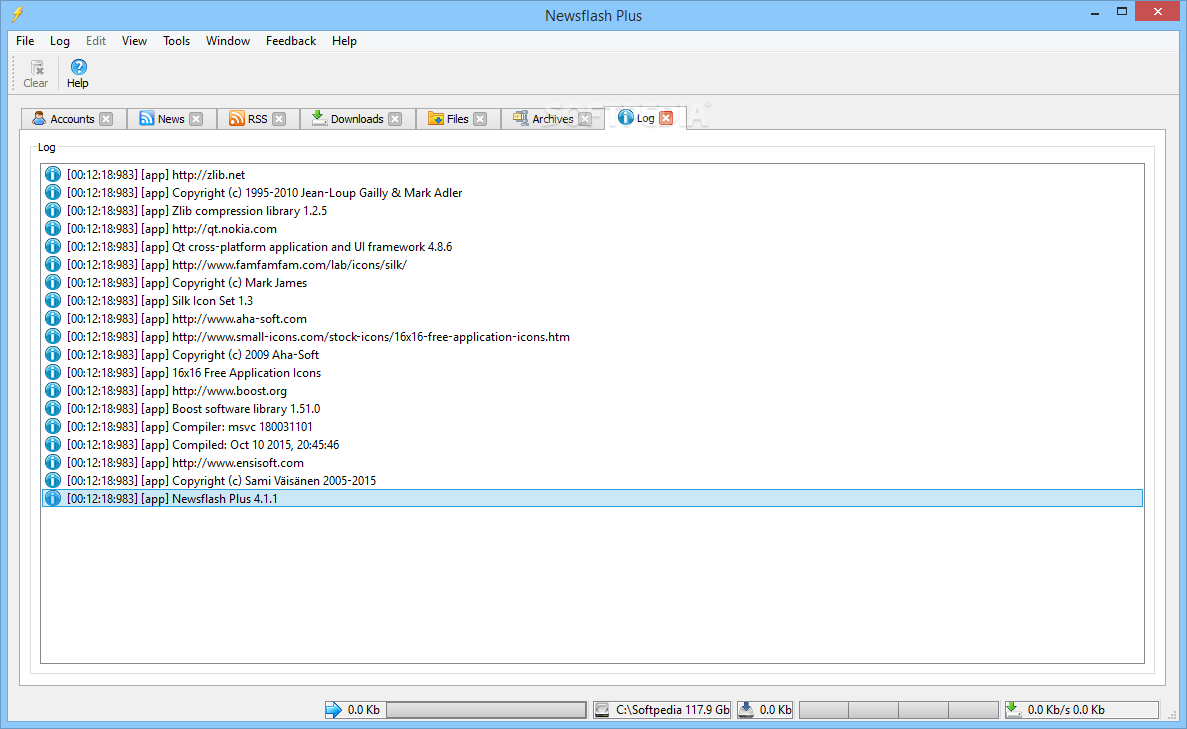The image size is (1187, 729).
Task: Click info icon beside Compiler msvc entry
Action: coord(52,426)
